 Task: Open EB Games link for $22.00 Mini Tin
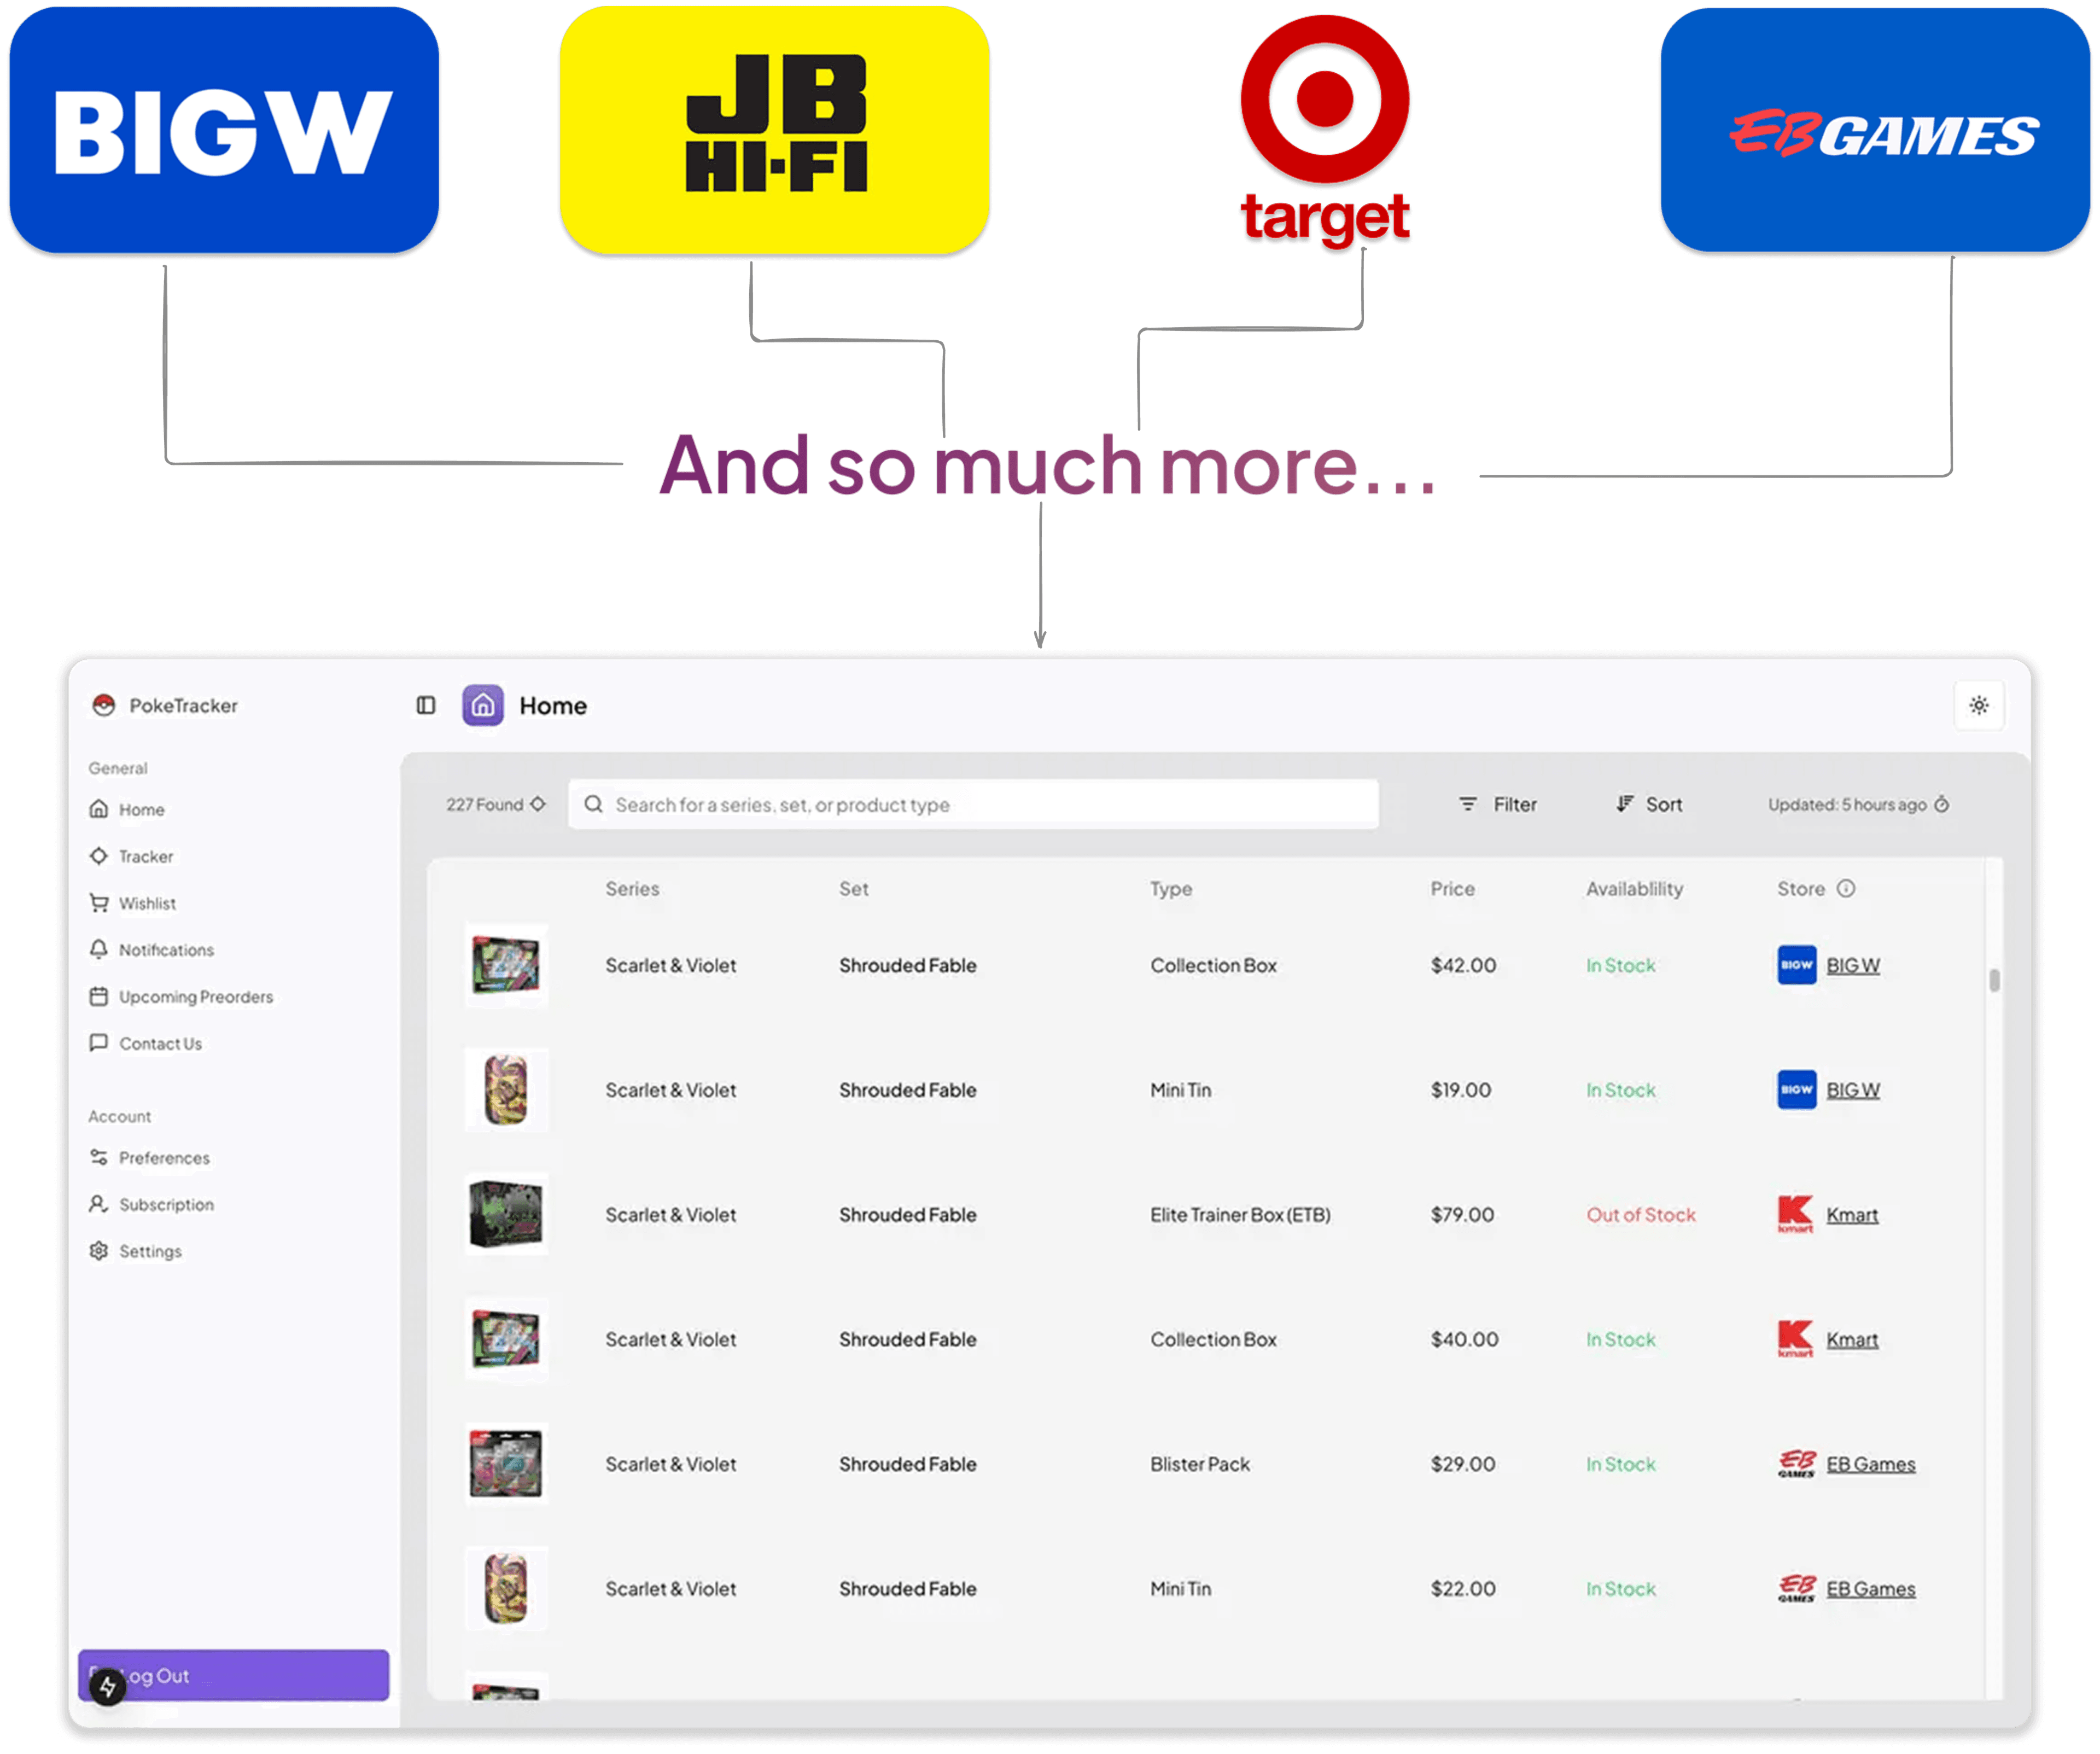[x=1871, y=1590]
